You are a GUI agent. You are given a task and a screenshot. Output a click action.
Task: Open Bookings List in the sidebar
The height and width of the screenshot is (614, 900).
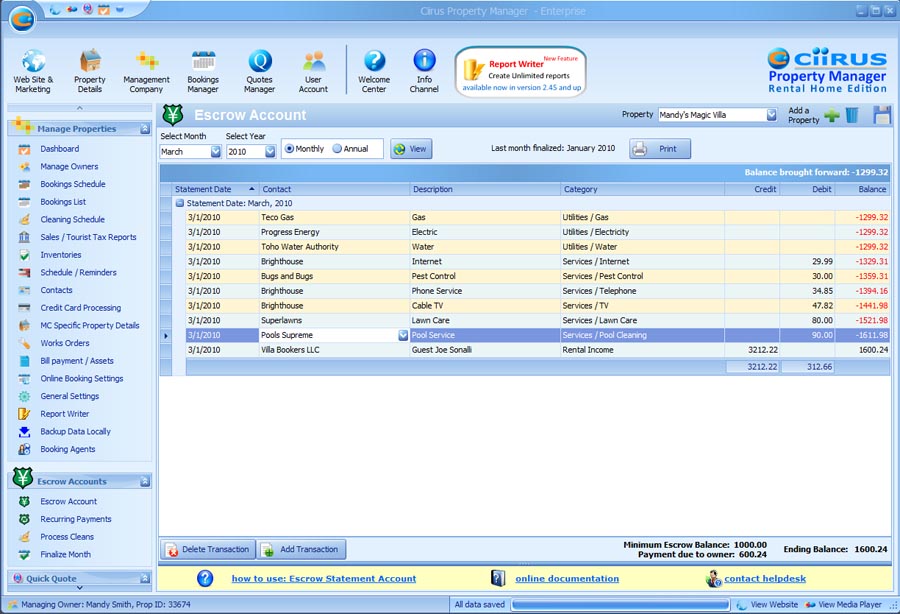63,202
